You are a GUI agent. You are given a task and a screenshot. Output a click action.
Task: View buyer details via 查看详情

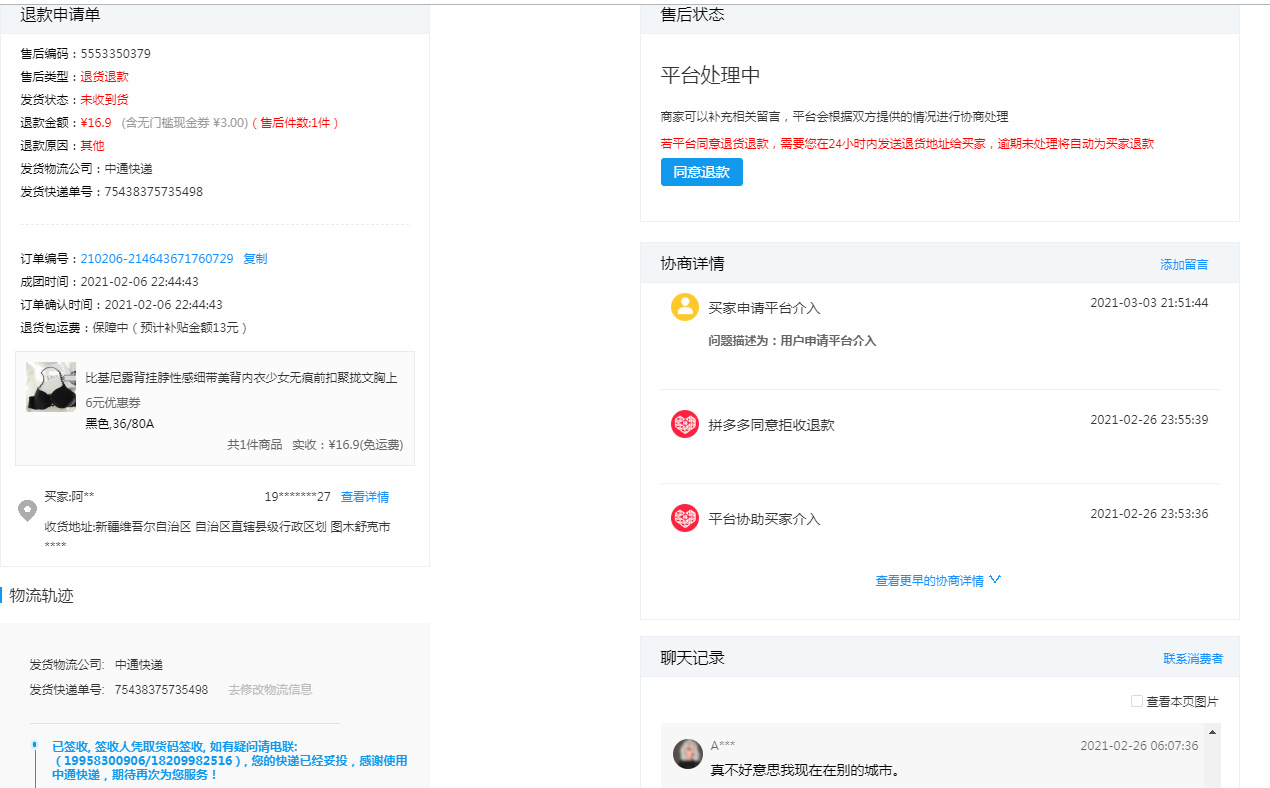point(365,496)
